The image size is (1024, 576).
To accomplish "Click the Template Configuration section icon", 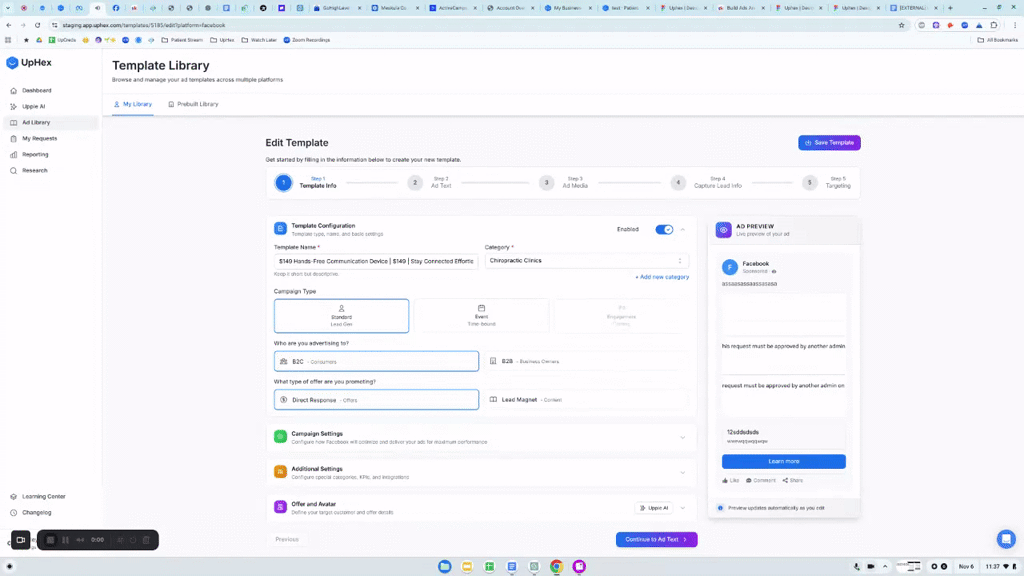I will (280, 229).
